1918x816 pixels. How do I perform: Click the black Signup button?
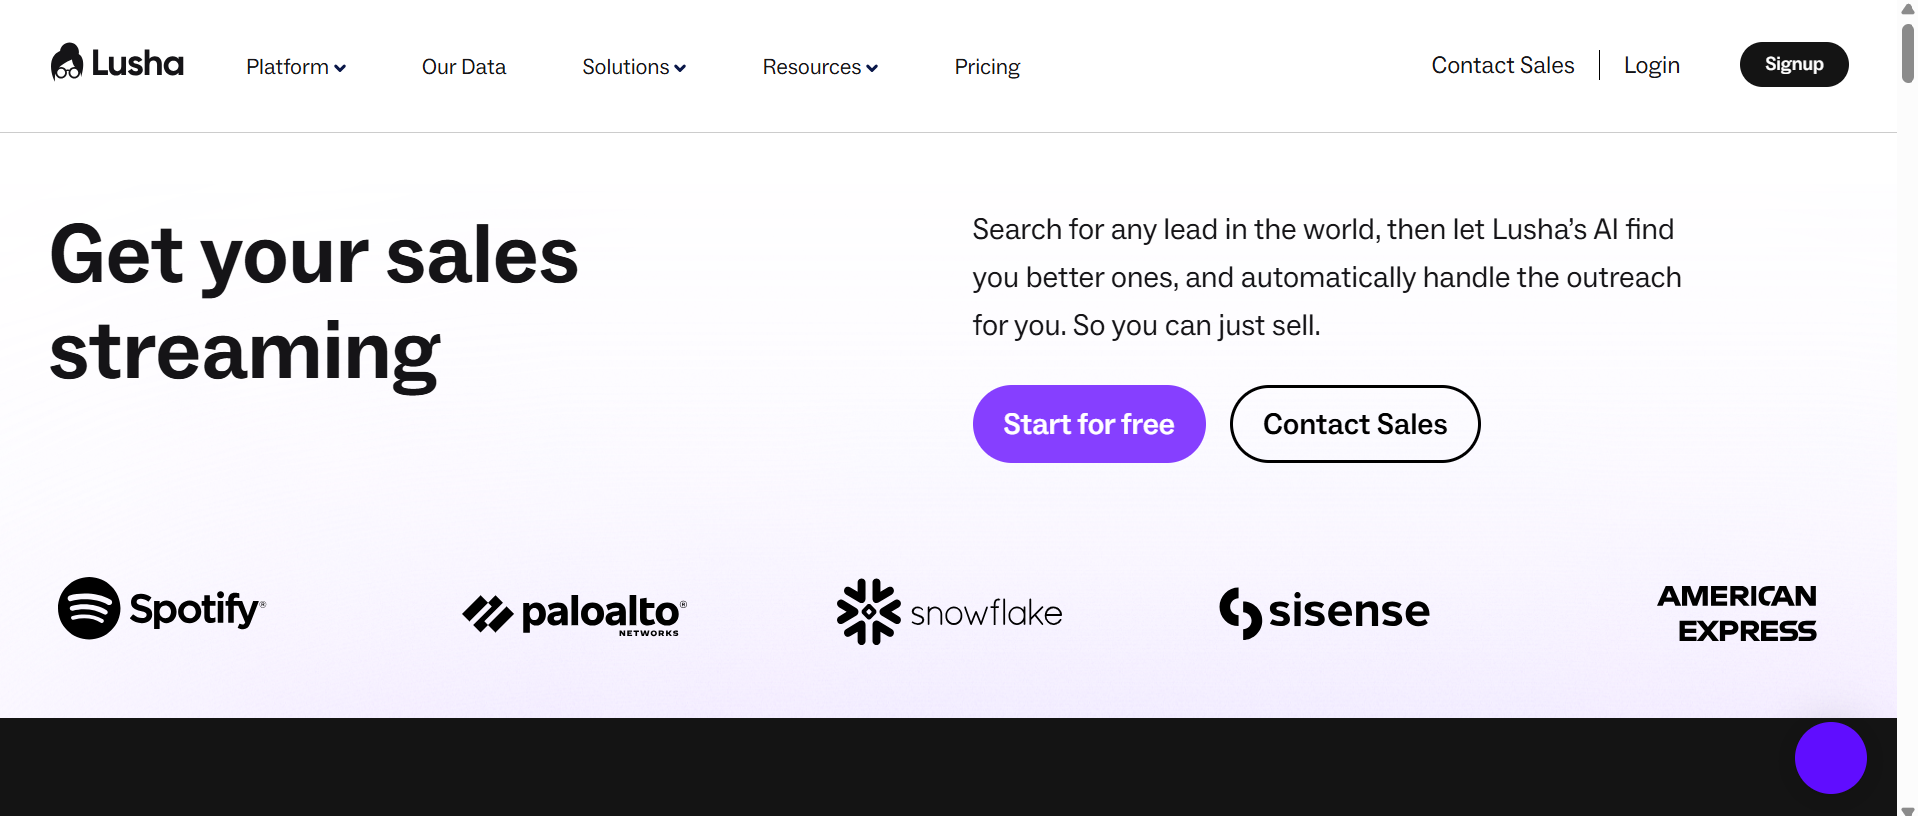pos(1794,64)
